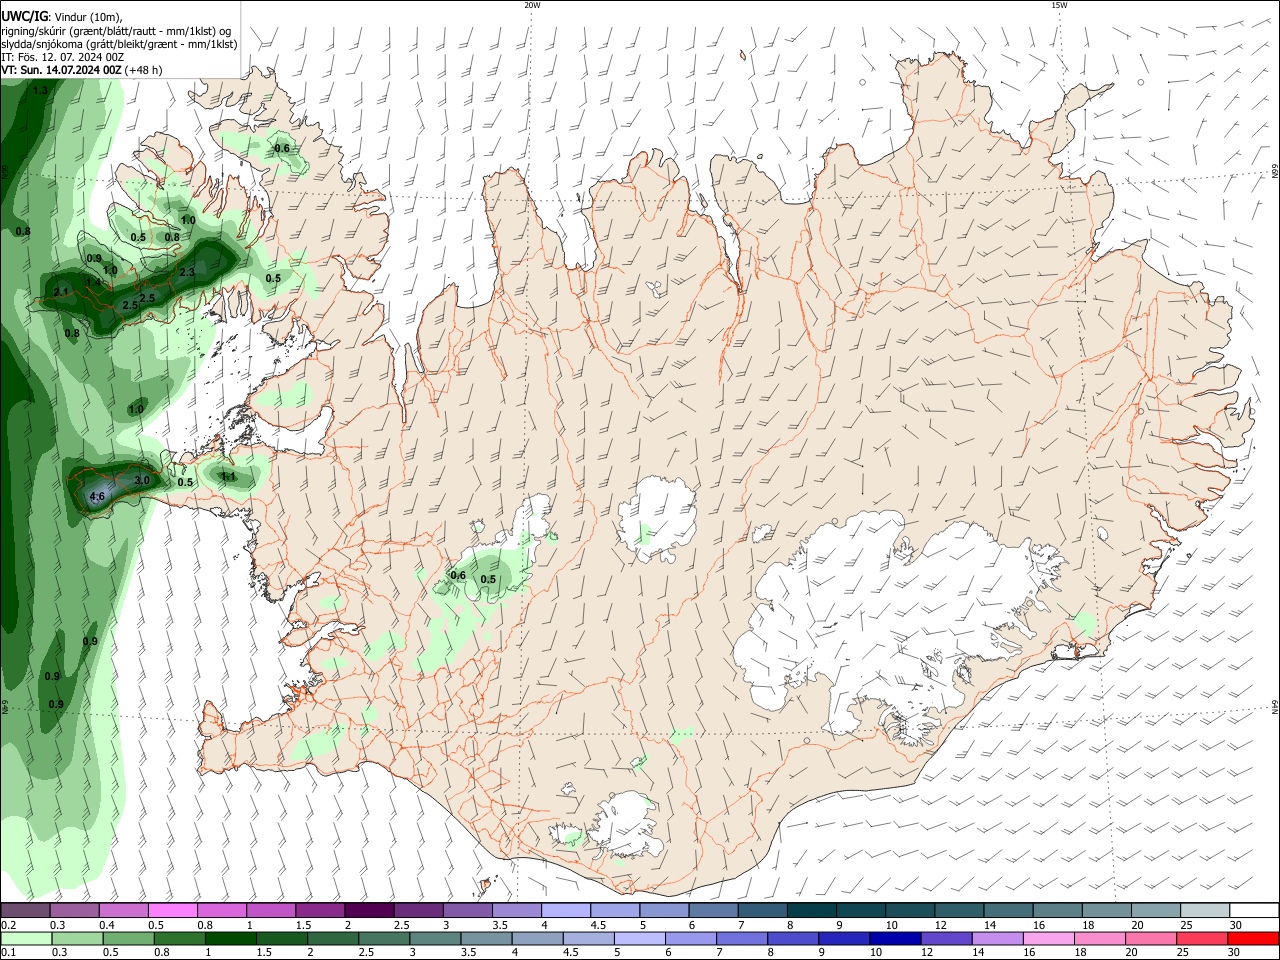Pick the medium green 0.5 swatch in lower legend row

coord(128,938)
